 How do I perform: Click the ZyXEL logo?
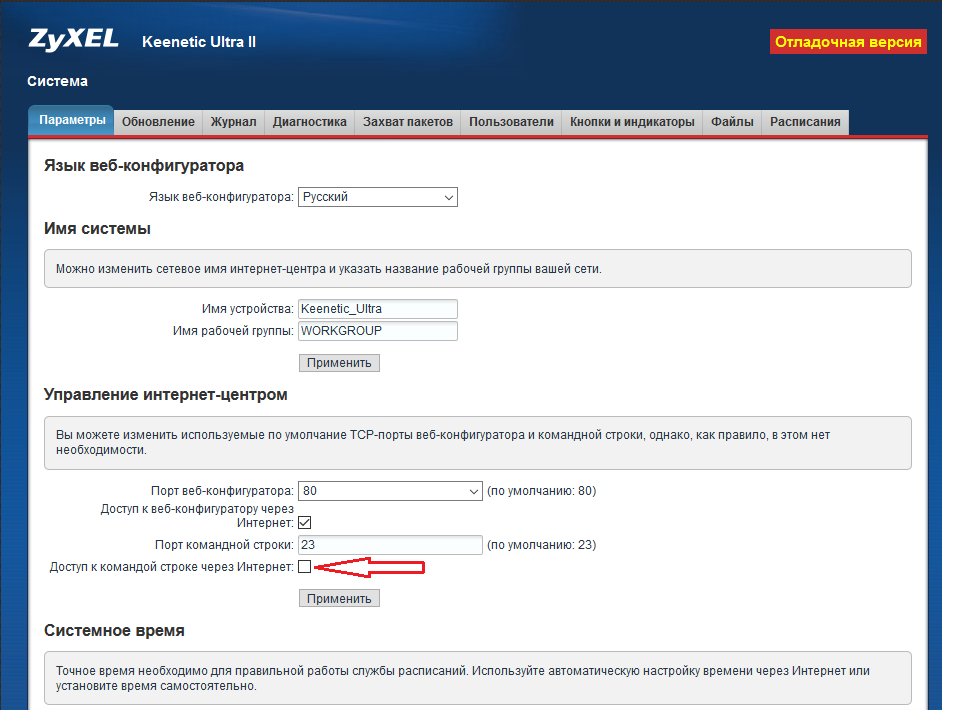[73, 40]
